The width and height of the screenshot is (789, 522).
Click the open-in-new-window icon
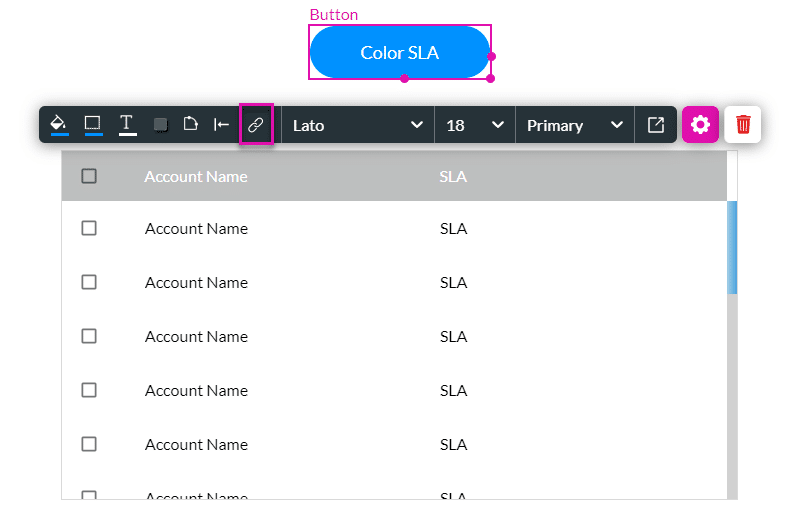[x=656, y=125]
